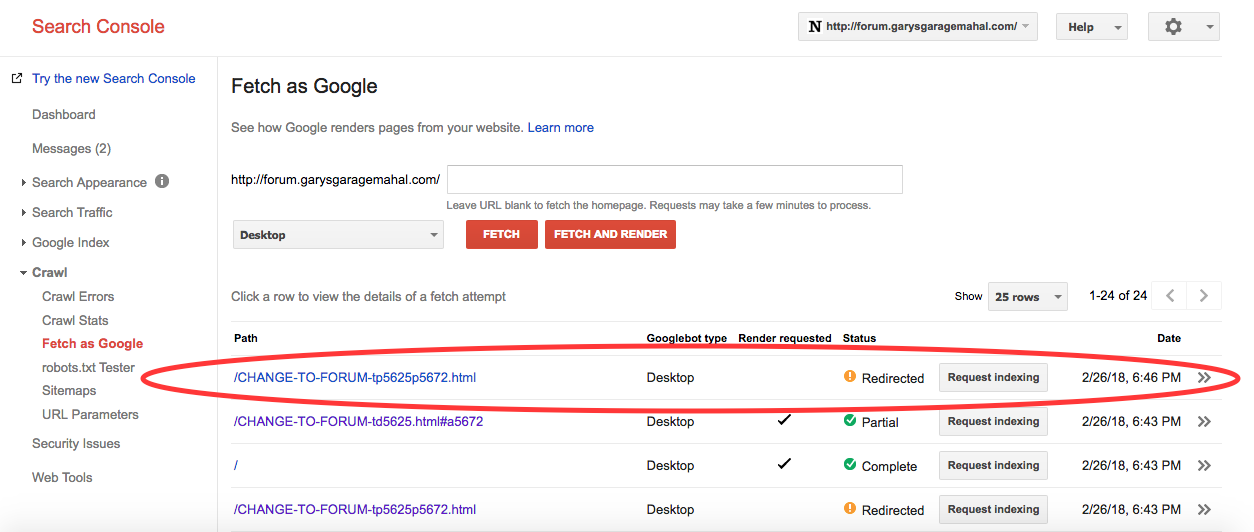Click double chevron on the Partial row
Screen dimensions: 1254x532
point(1204,422)
